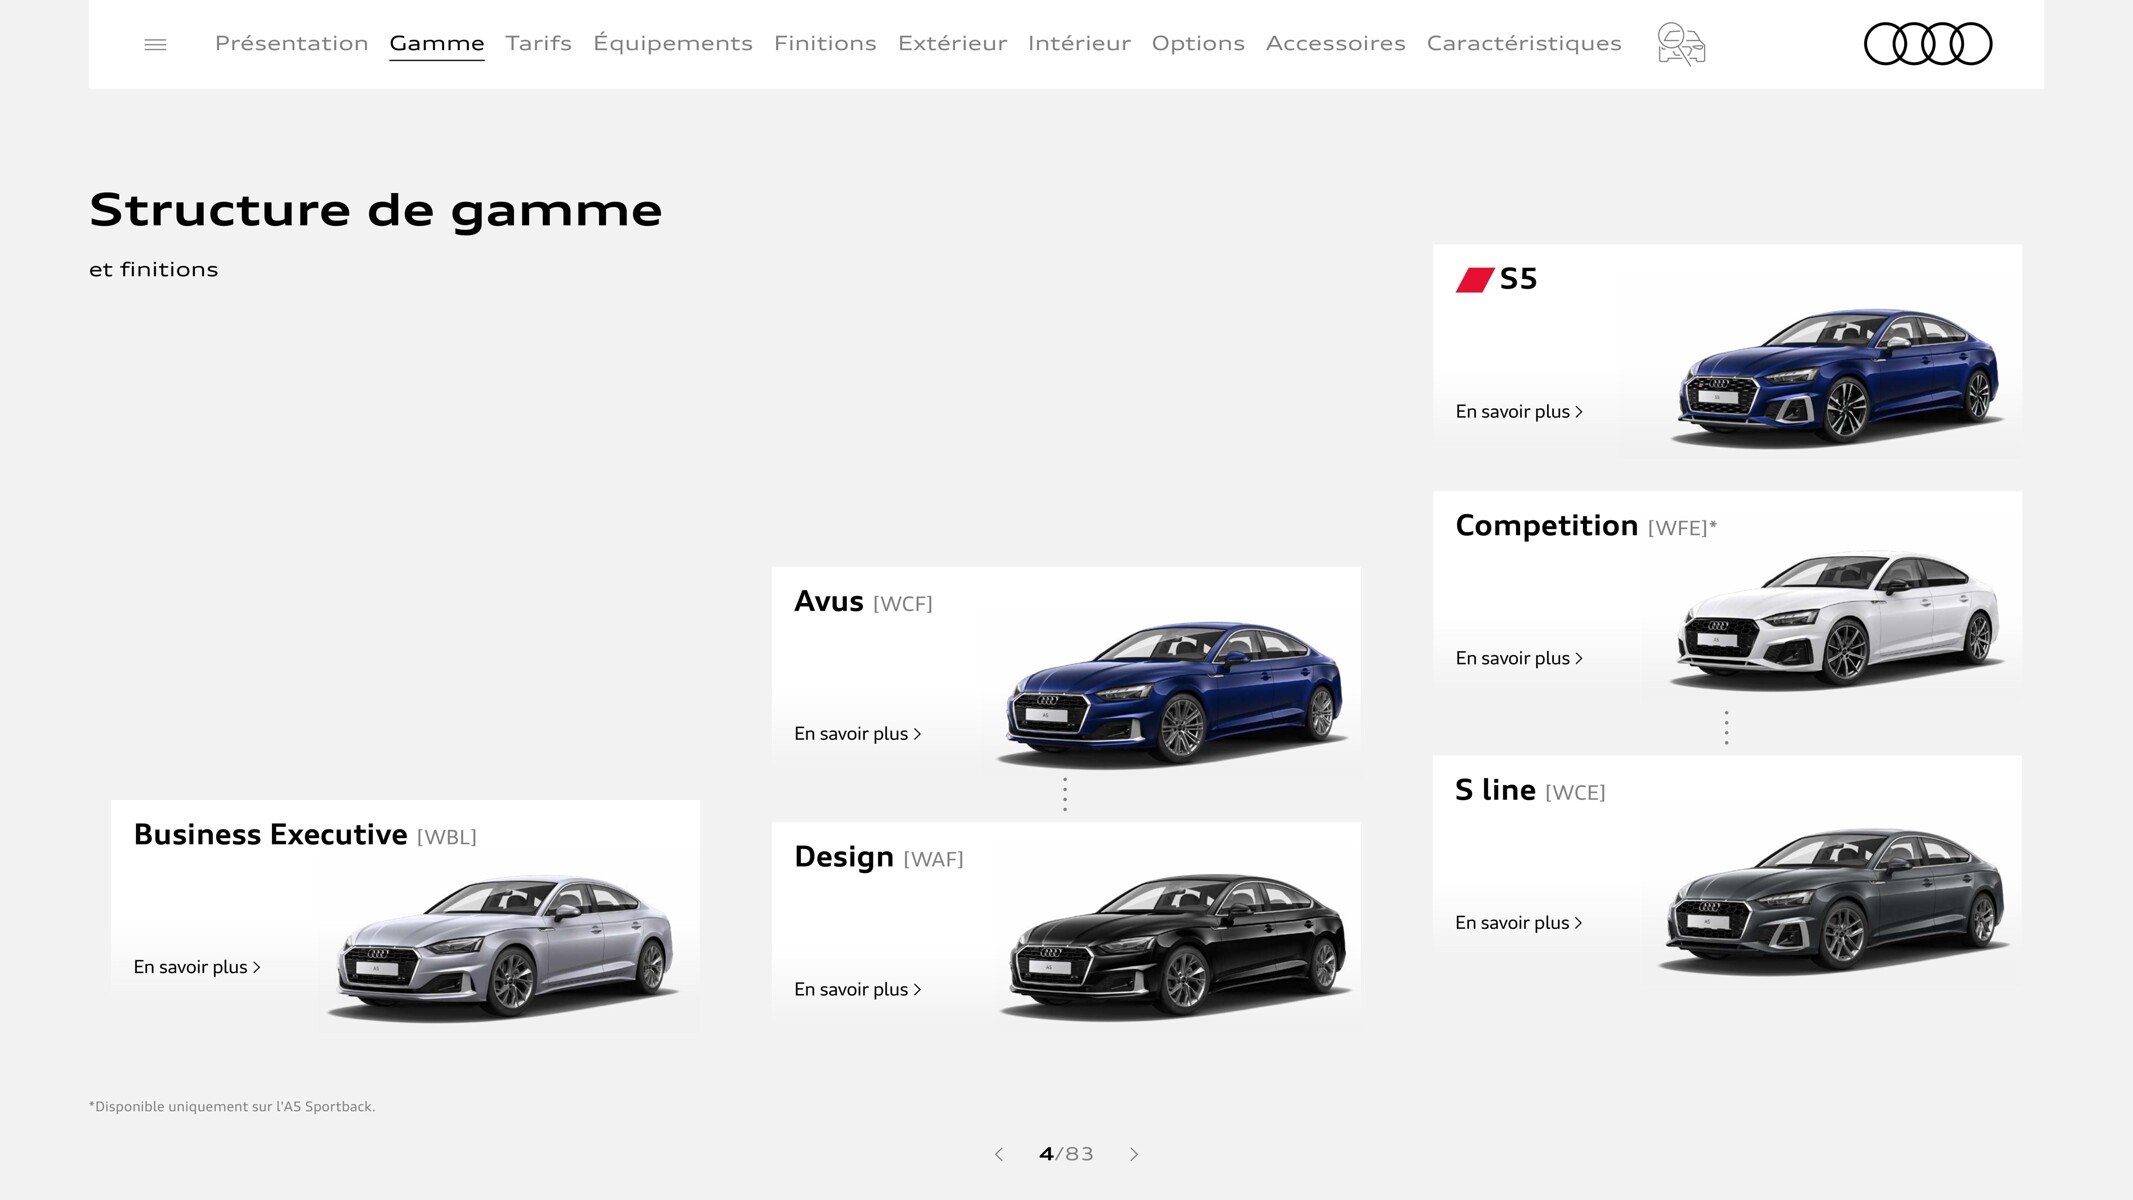The height and width of the screenshot is (1200, 2133).
Task: Click the 'et finitions' subtitle
Action: click(153, 269)
